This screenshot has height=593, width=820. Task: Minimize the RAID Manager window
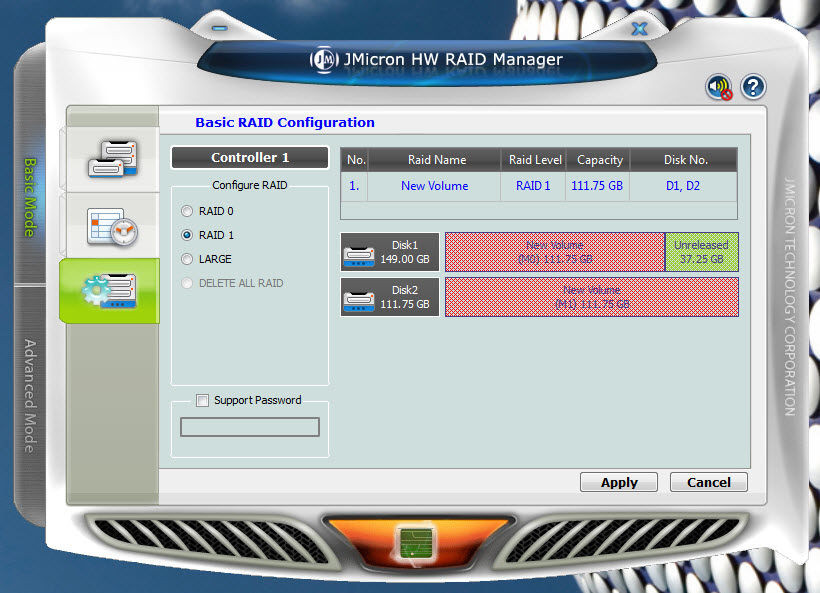[220, 28]
